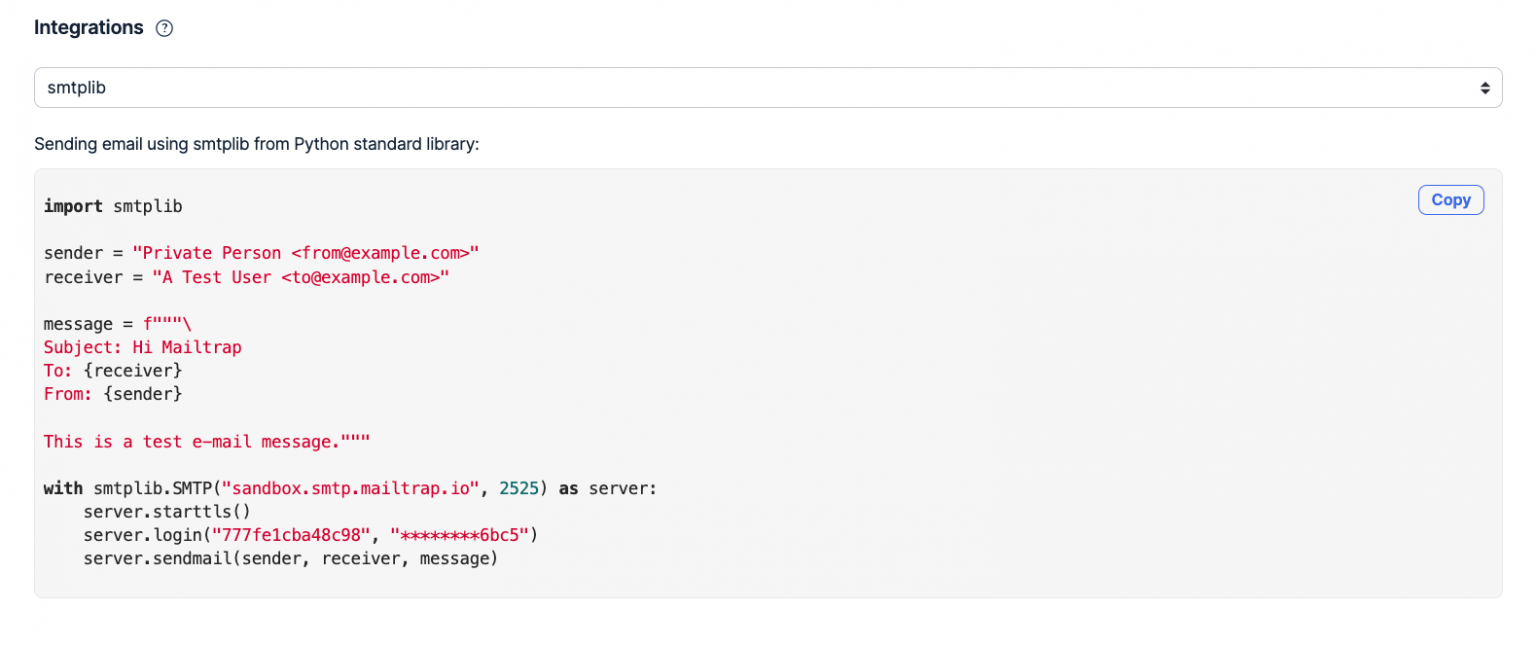Click the smtplib label in the selector

[x=77, y=87]
